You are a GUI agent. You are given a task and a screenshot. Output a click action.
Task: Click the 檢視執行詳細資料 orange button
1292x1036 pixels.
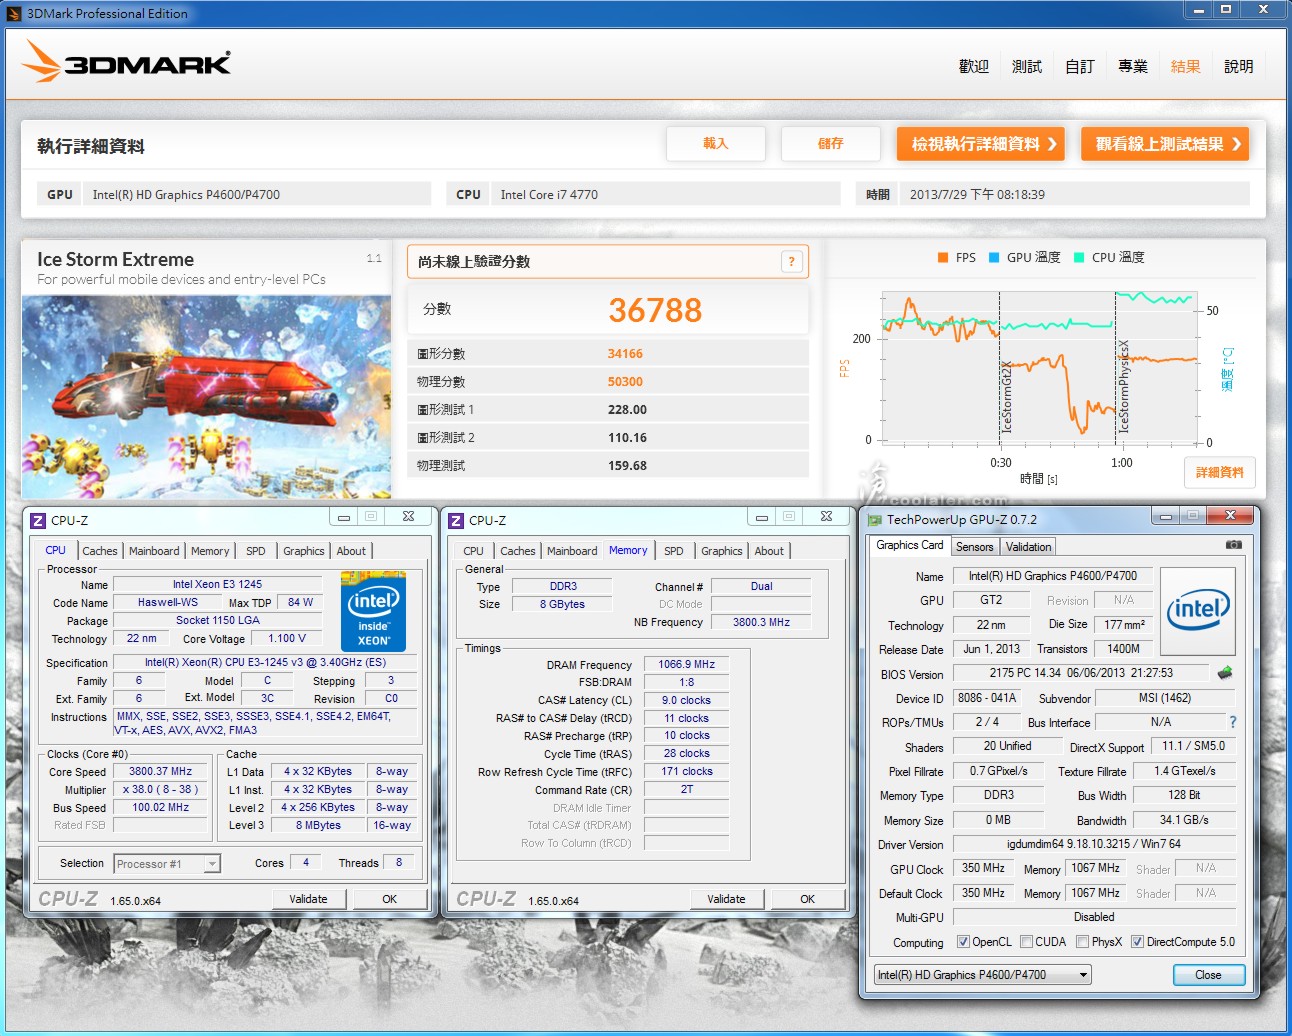coord(981,144)
